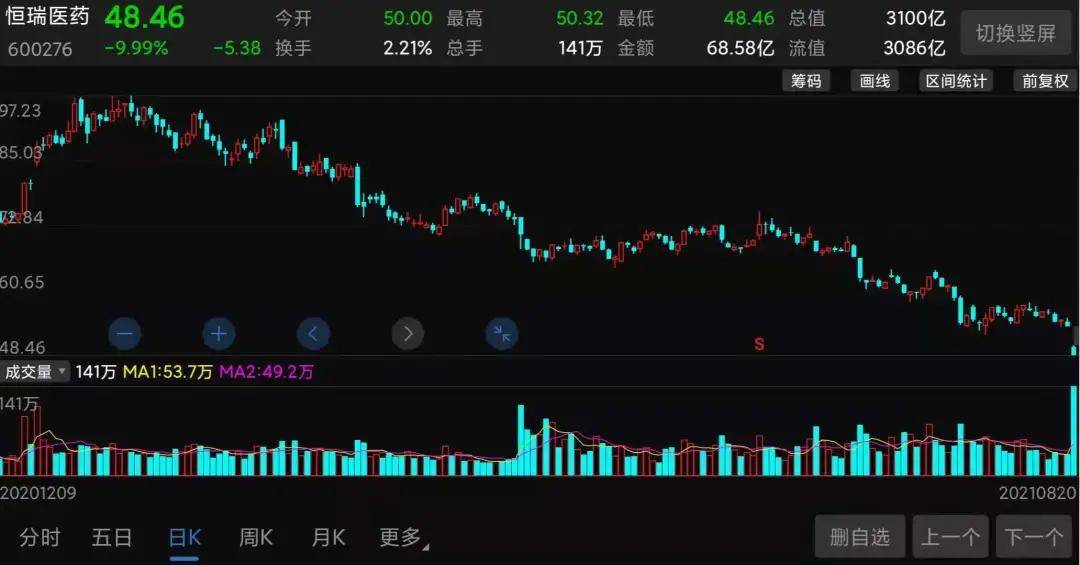Image resolution: width=1080 pixels, height=565 pixels.
Task: Click 删自选 to remove from watchlist
Action: (859, 537)
